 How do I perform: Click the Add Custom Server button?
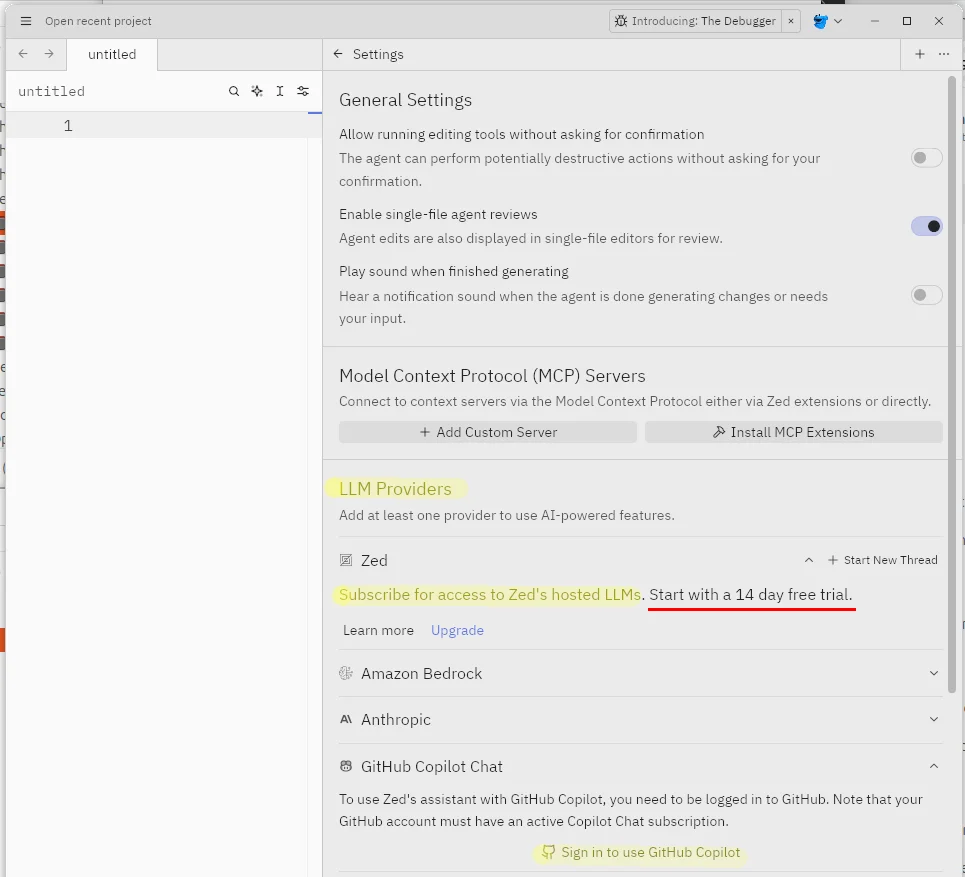pyautogui.click(x=487, y=432)
